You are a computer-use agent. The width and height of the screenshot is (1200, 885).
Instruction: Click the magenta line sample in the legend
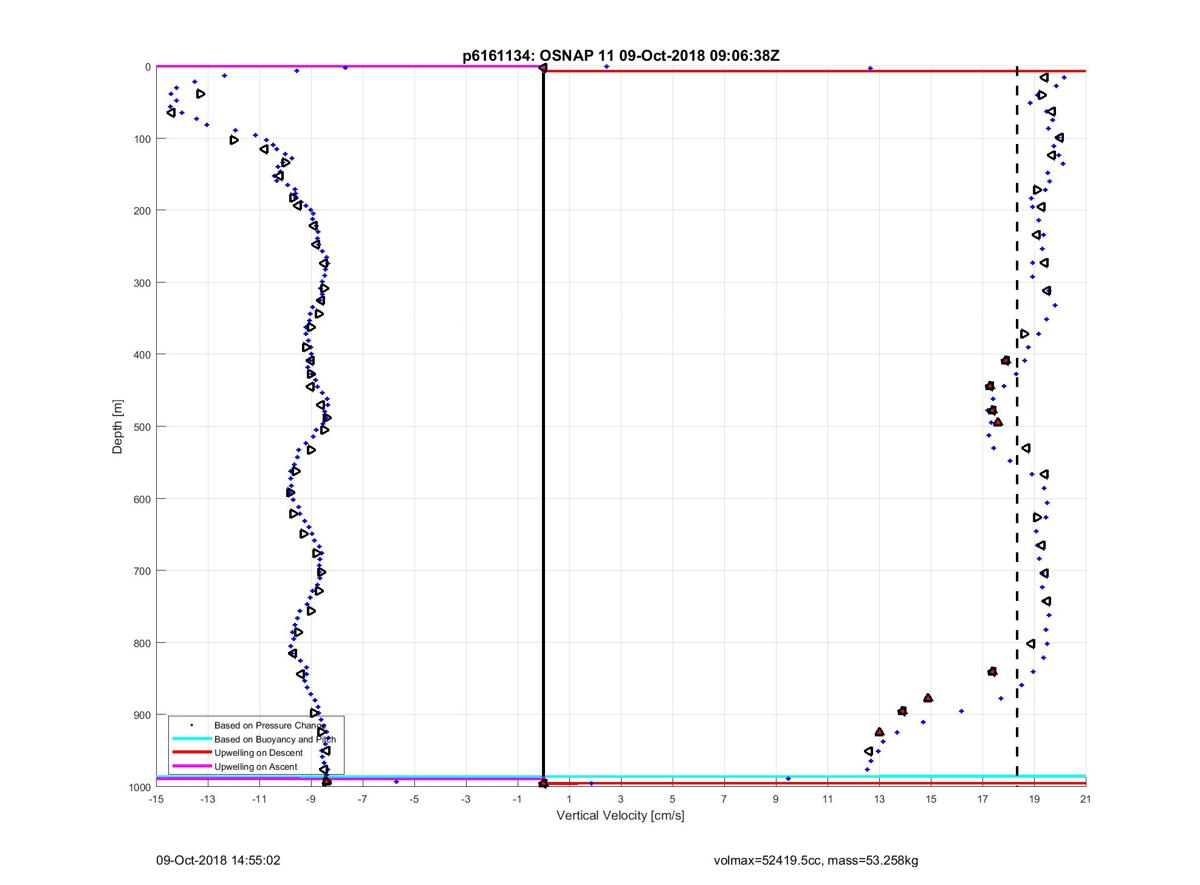click(x=190, y=766)
